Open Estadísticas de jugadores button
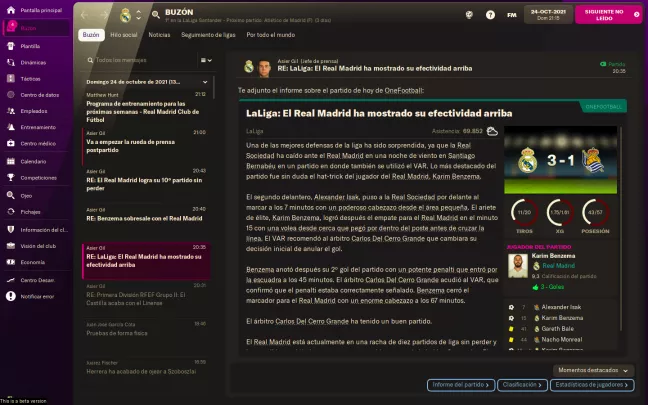Viewport: 648px width, 405px height. click(593, 385)
